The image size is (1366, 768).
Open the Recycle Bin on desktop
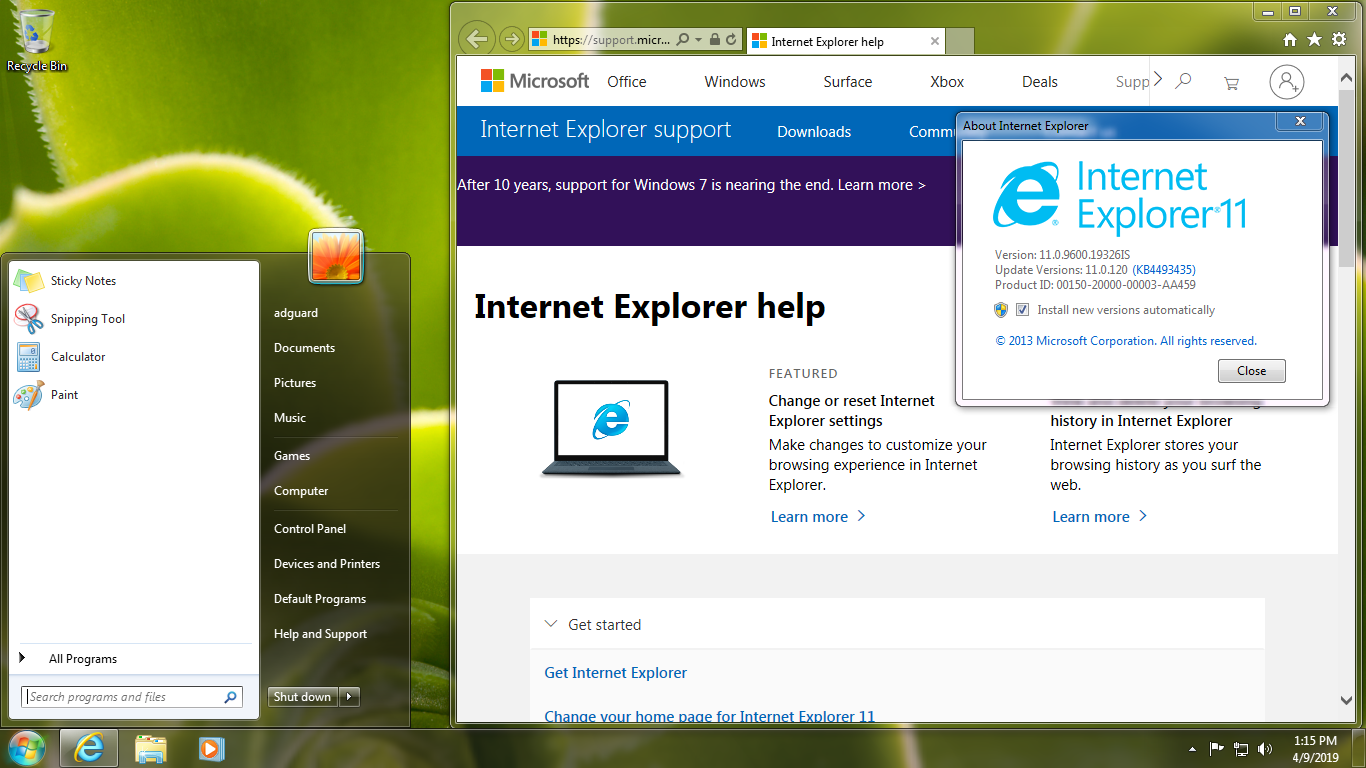pyautogui.click(x=37, y=40)
